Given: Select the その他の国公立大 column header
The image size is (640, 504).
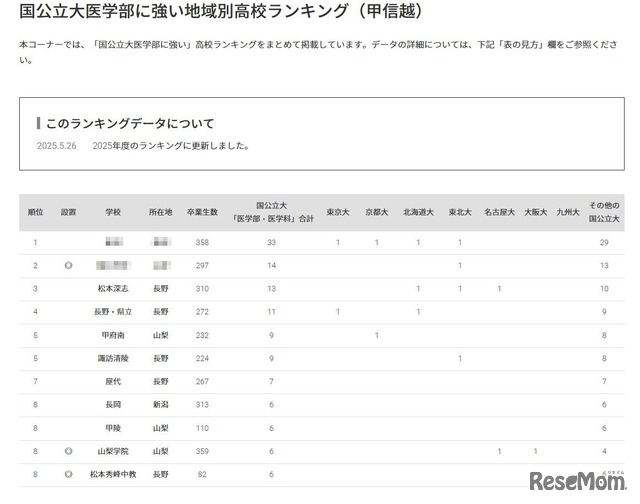Looking at the screenshot, I should [604, 212].
